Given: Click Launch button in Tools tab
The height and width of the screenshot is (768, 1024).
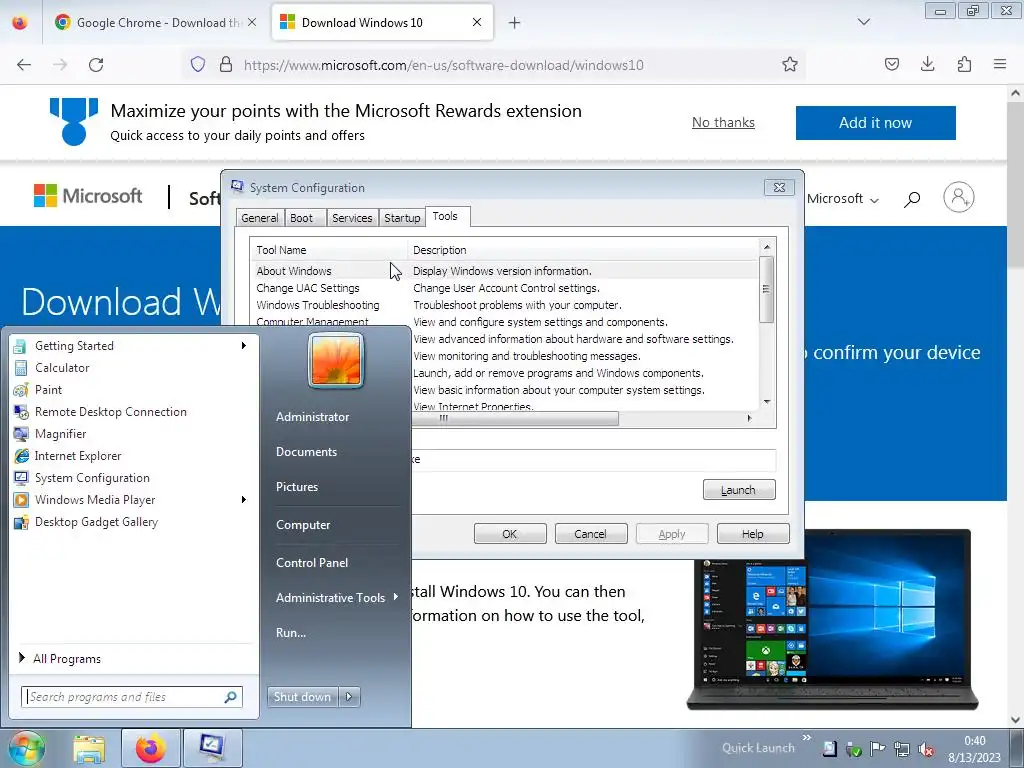Looking at the screenshot, I should point(739,490).
